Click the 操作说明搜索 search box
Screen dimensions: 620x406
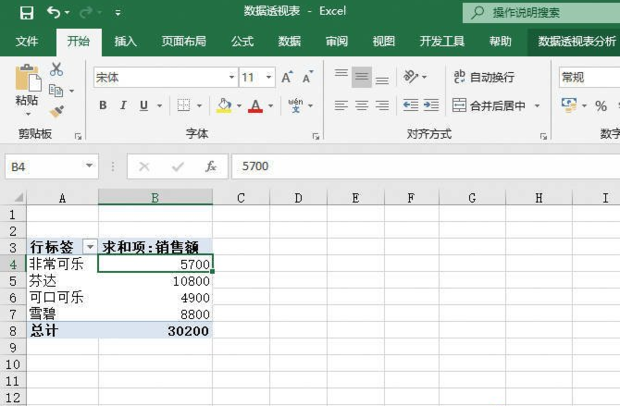click(541, 13)
